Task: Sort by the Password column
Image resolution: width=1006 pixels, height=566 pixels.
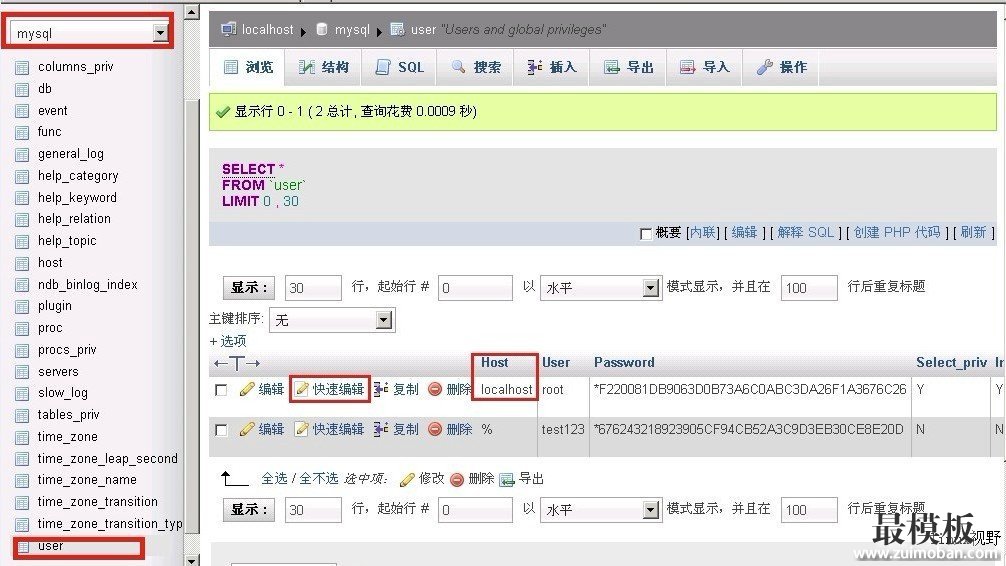Action: 624,363
